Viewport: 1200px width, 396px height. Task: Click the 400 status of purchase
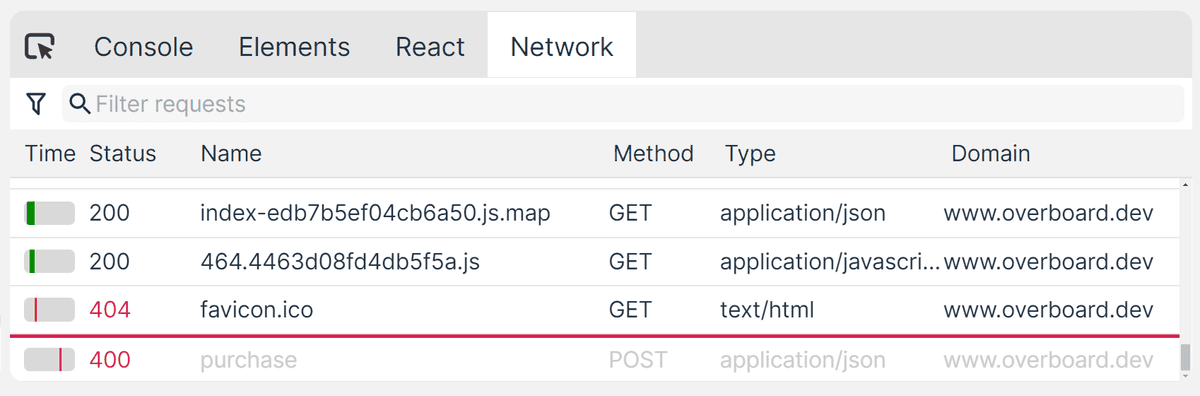pyautogui.click(x=110, y=359)
